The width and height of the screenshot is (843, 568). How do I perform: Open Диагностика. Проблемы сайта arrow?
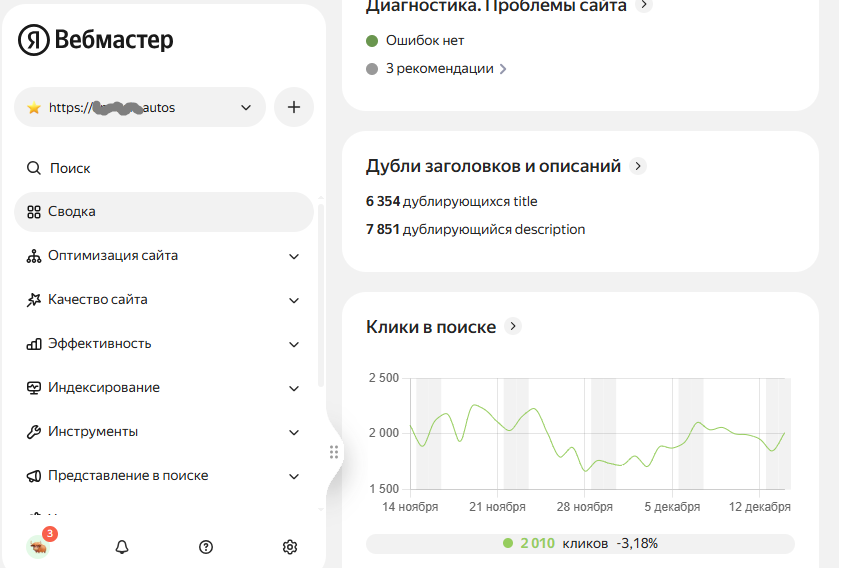coord(644,5)
